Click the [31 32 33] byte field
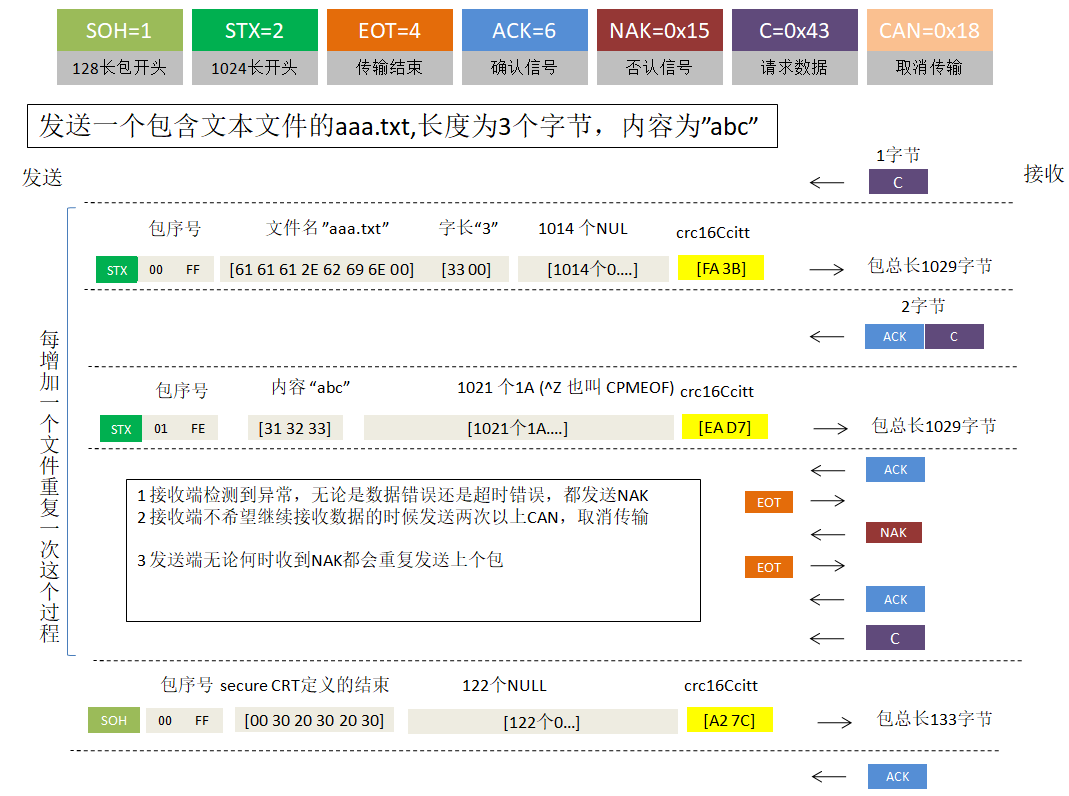The image size is (1069, 796). 295,429
